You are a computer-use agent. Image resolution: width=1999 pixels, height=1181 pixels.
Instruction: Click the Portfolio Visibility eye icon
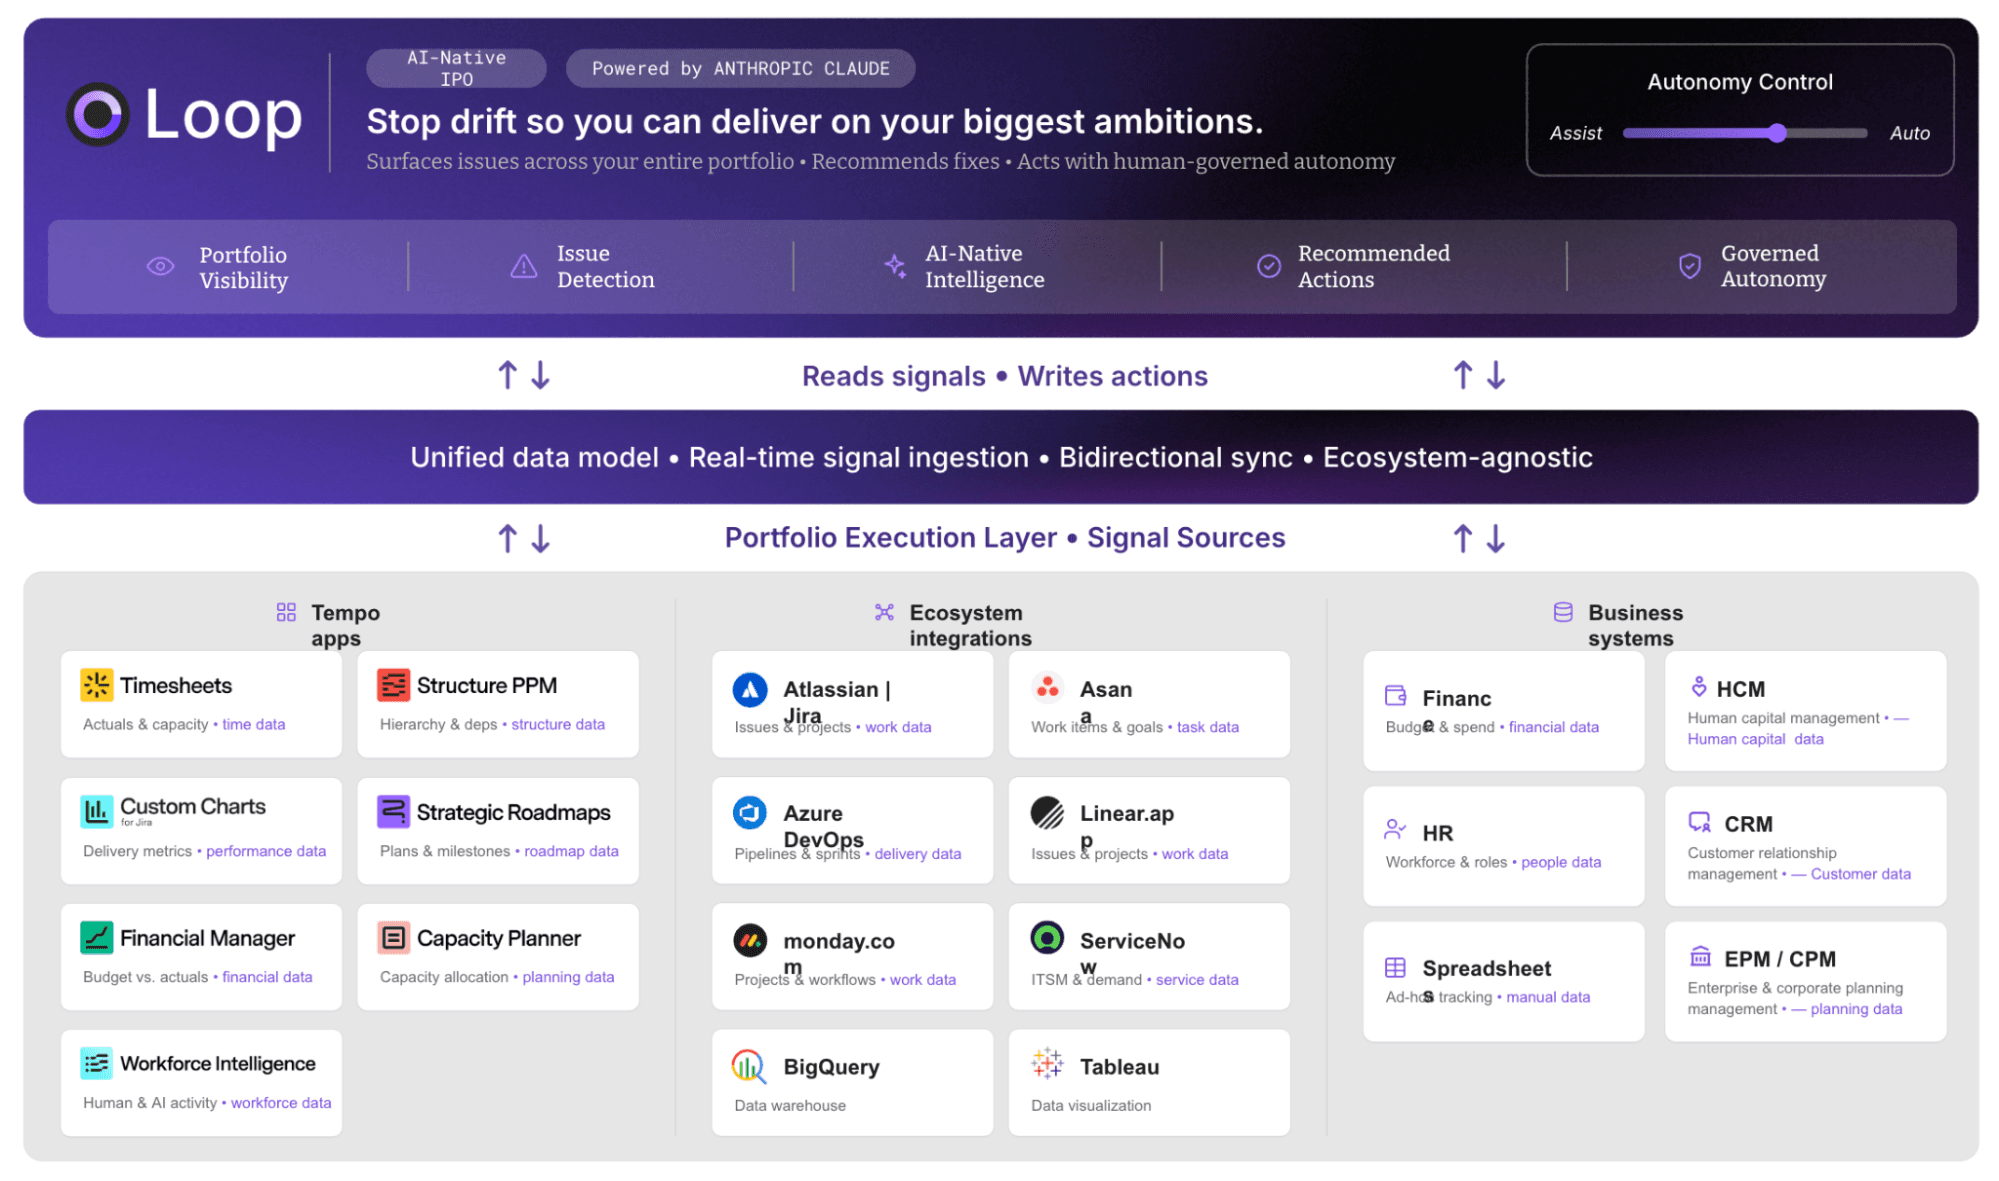point(160,266)
